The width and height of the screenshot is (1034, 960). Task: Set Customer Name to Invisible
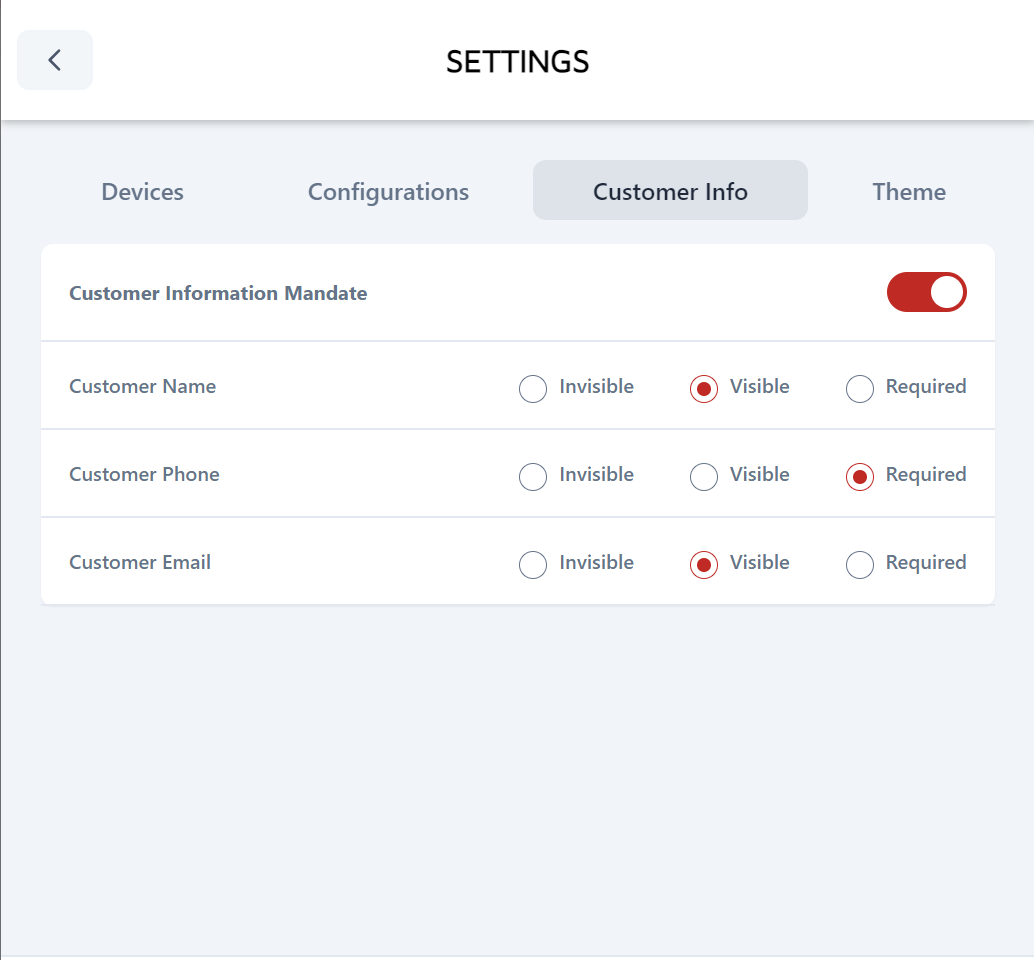tap(534, 388)
